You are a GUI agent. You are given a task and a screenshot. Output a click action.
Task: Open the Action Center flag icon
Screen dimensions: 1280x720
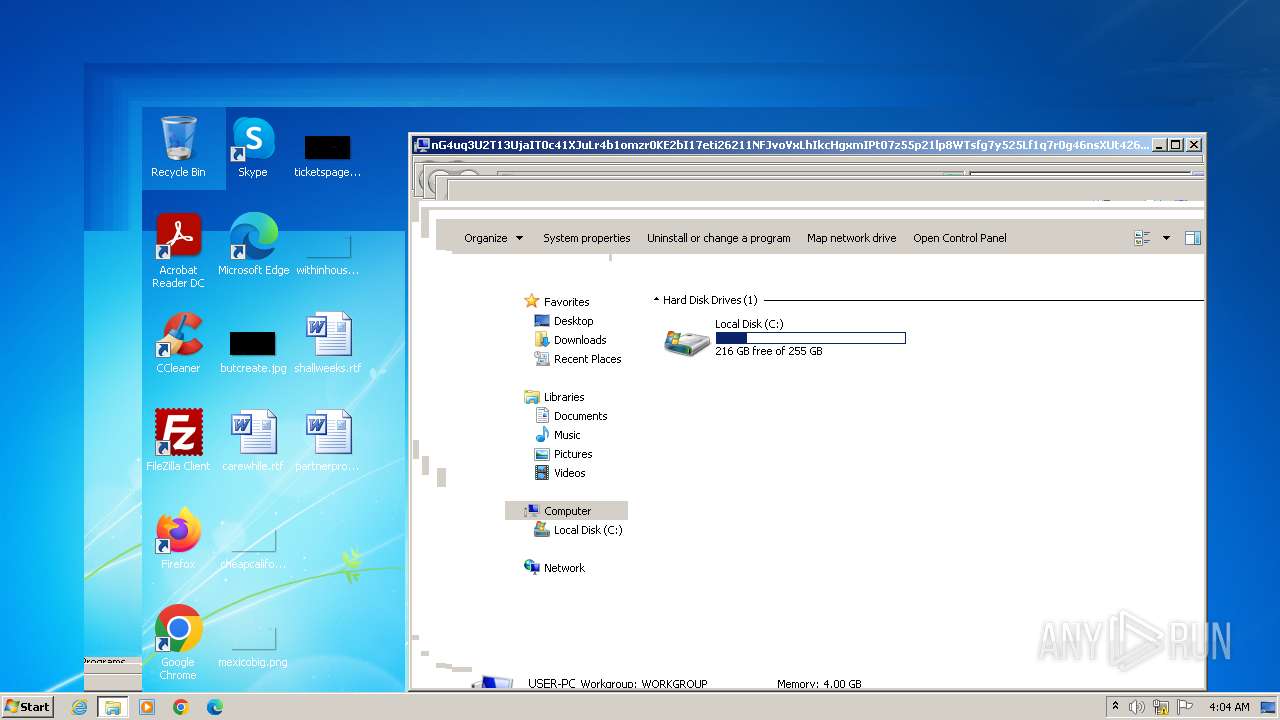pyautogui.click(x=1186, y=707)
